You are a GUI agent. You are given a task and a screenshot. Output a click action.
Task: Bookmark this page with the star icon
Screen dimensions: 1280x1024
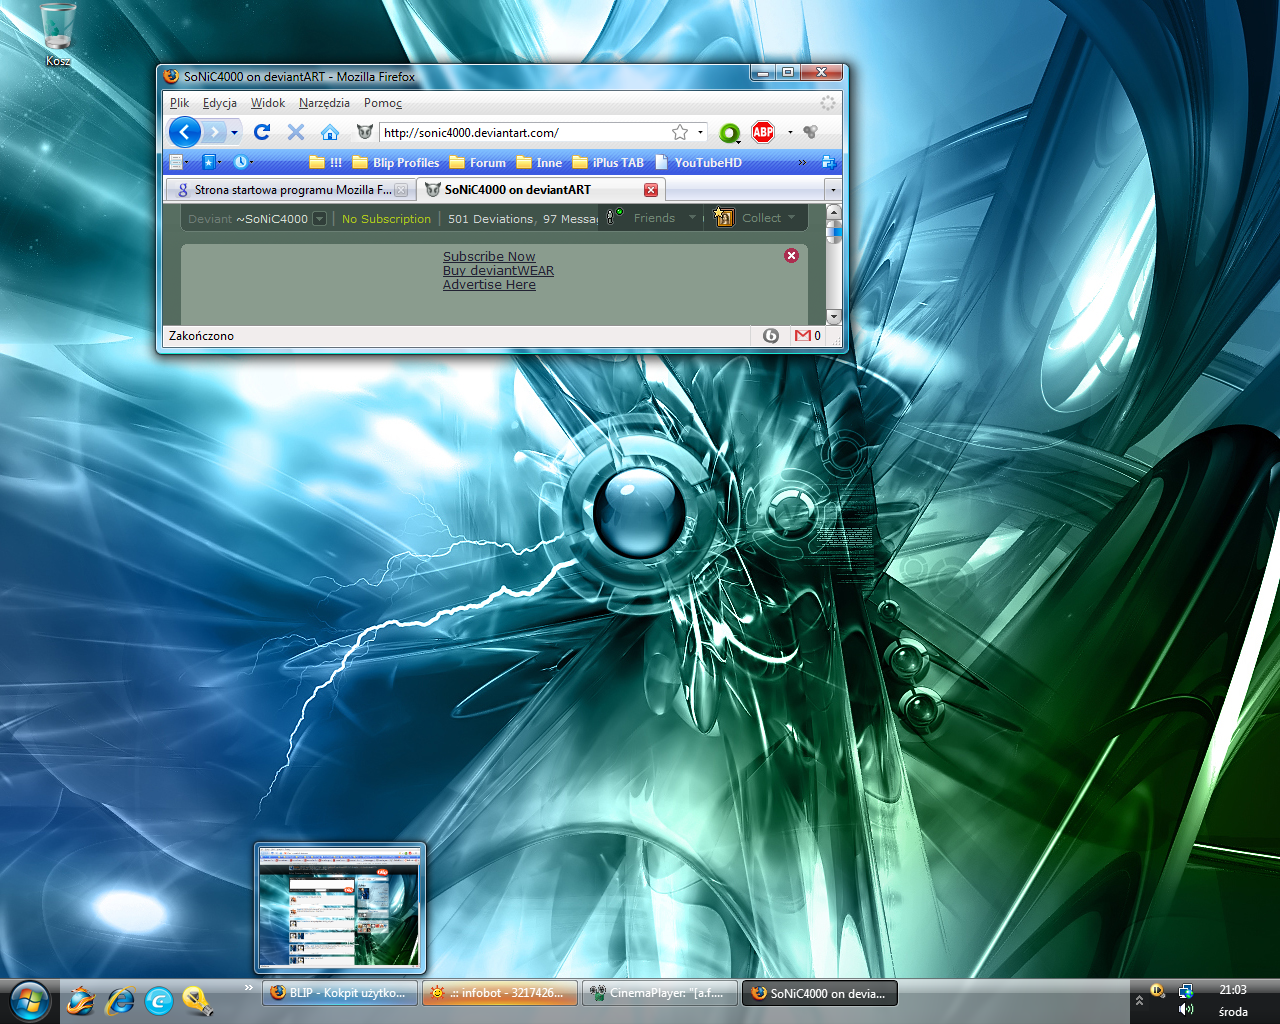(680, 132)
